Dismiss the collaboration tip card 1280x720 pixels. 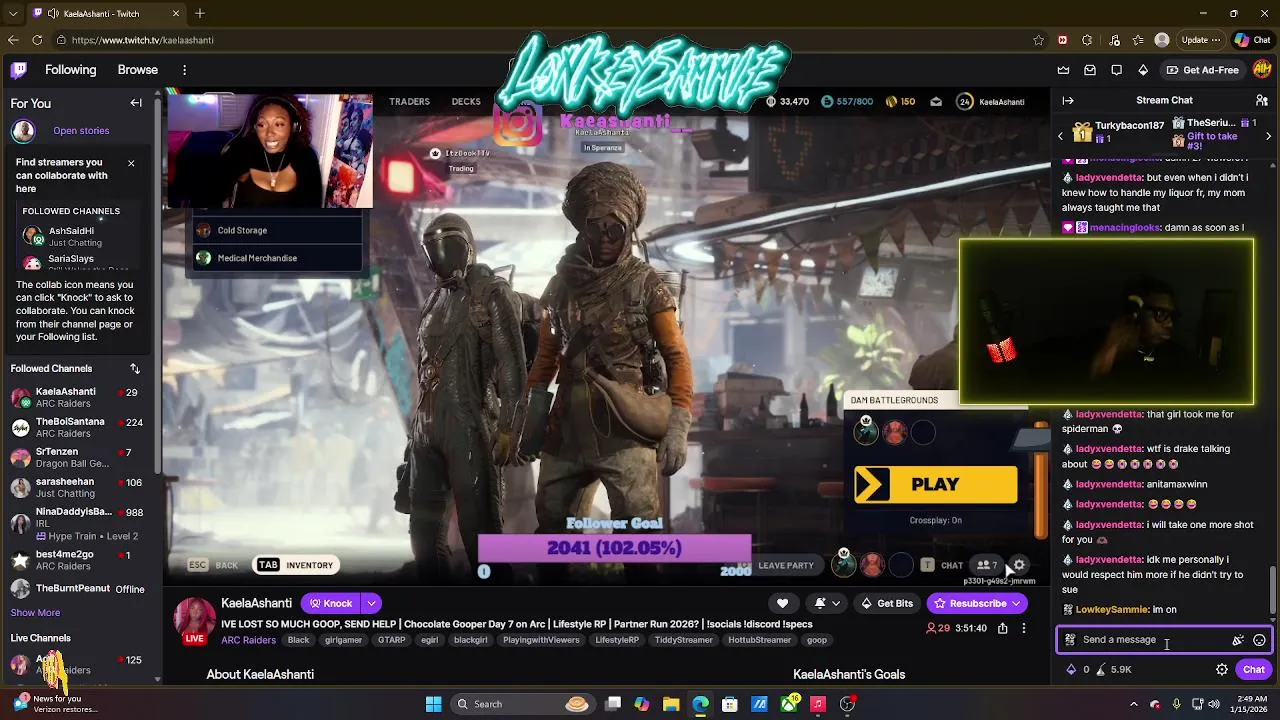tap(130, 163)
